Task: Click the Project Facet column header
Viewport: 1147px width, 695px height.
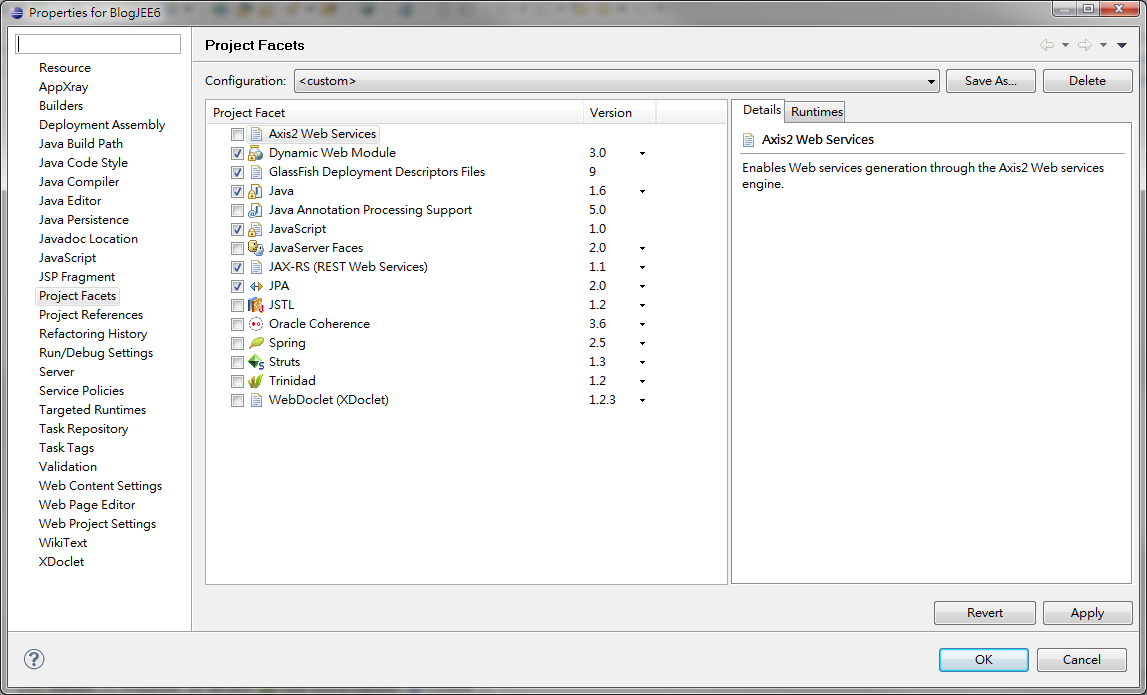Action: tap(395, 113)
